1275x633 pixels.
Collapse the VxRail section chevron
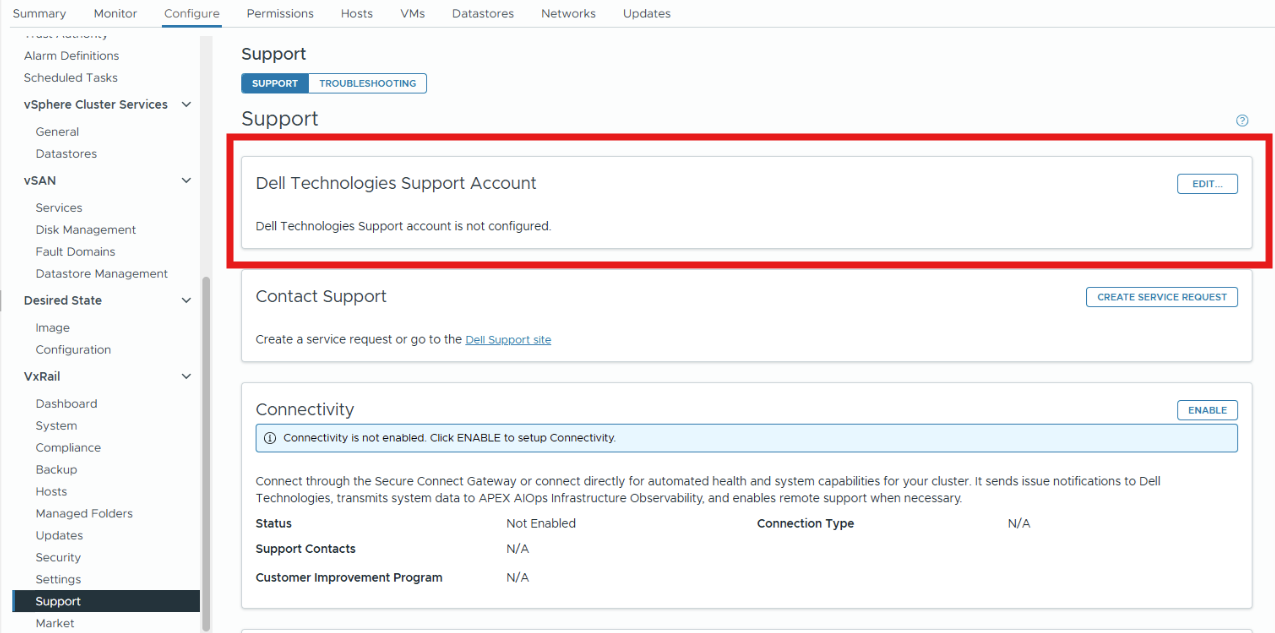(186, 377)
